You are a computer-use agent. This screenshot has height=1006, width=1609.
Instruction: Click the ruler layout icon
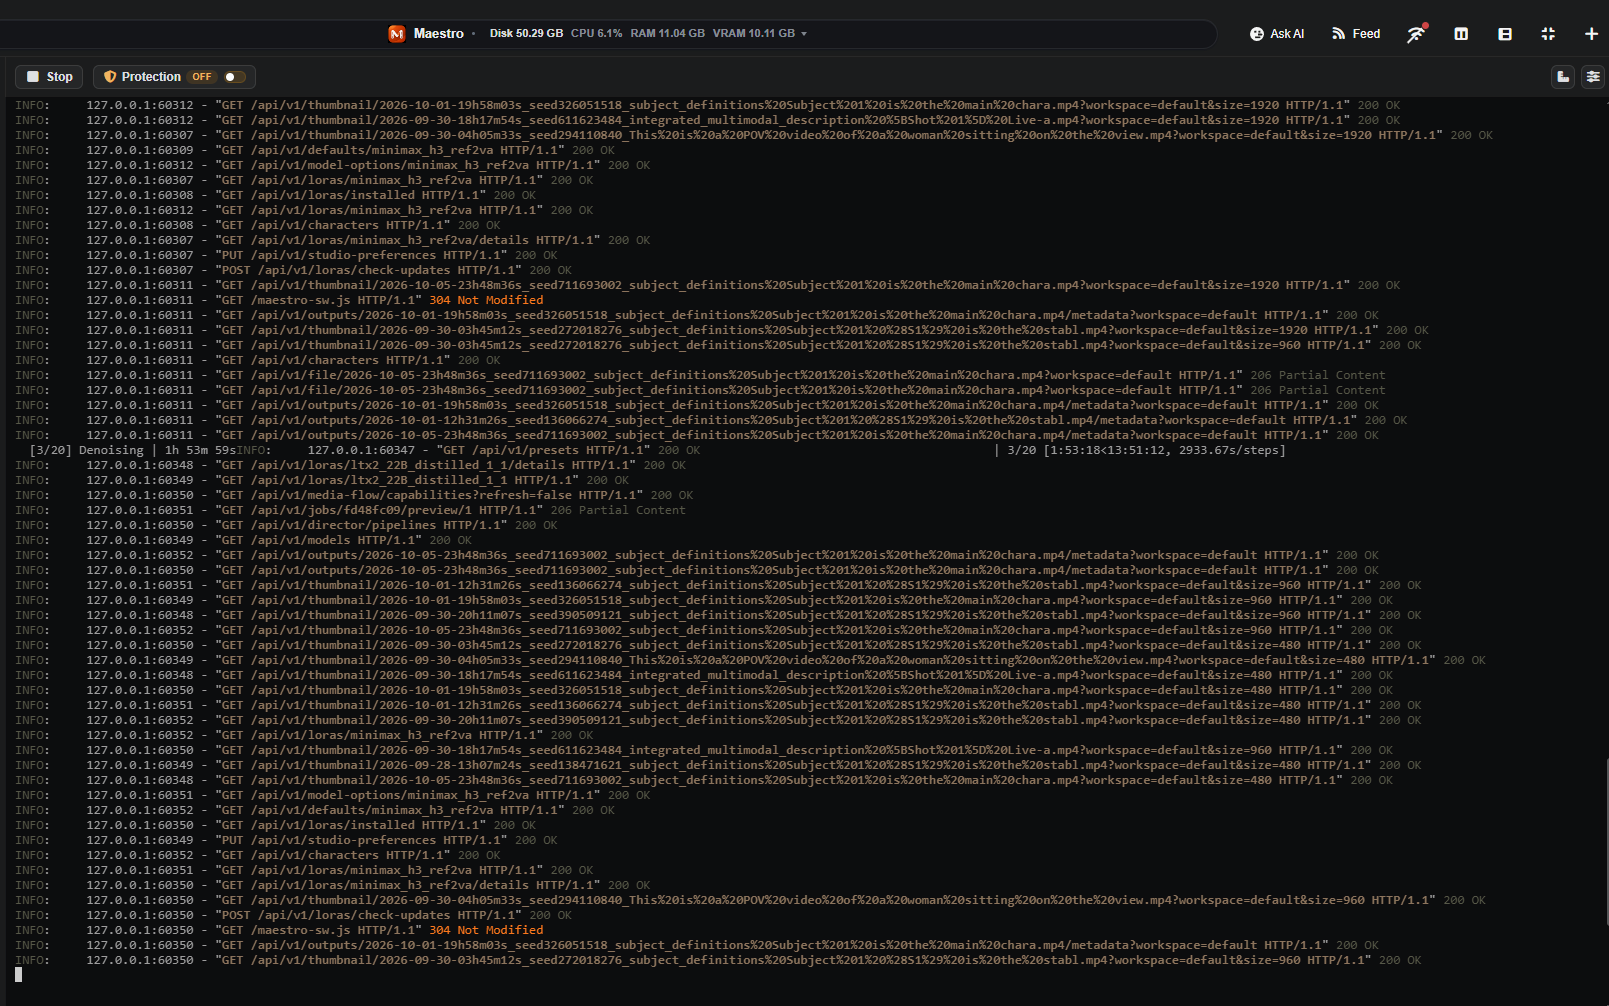[1563, 77]
